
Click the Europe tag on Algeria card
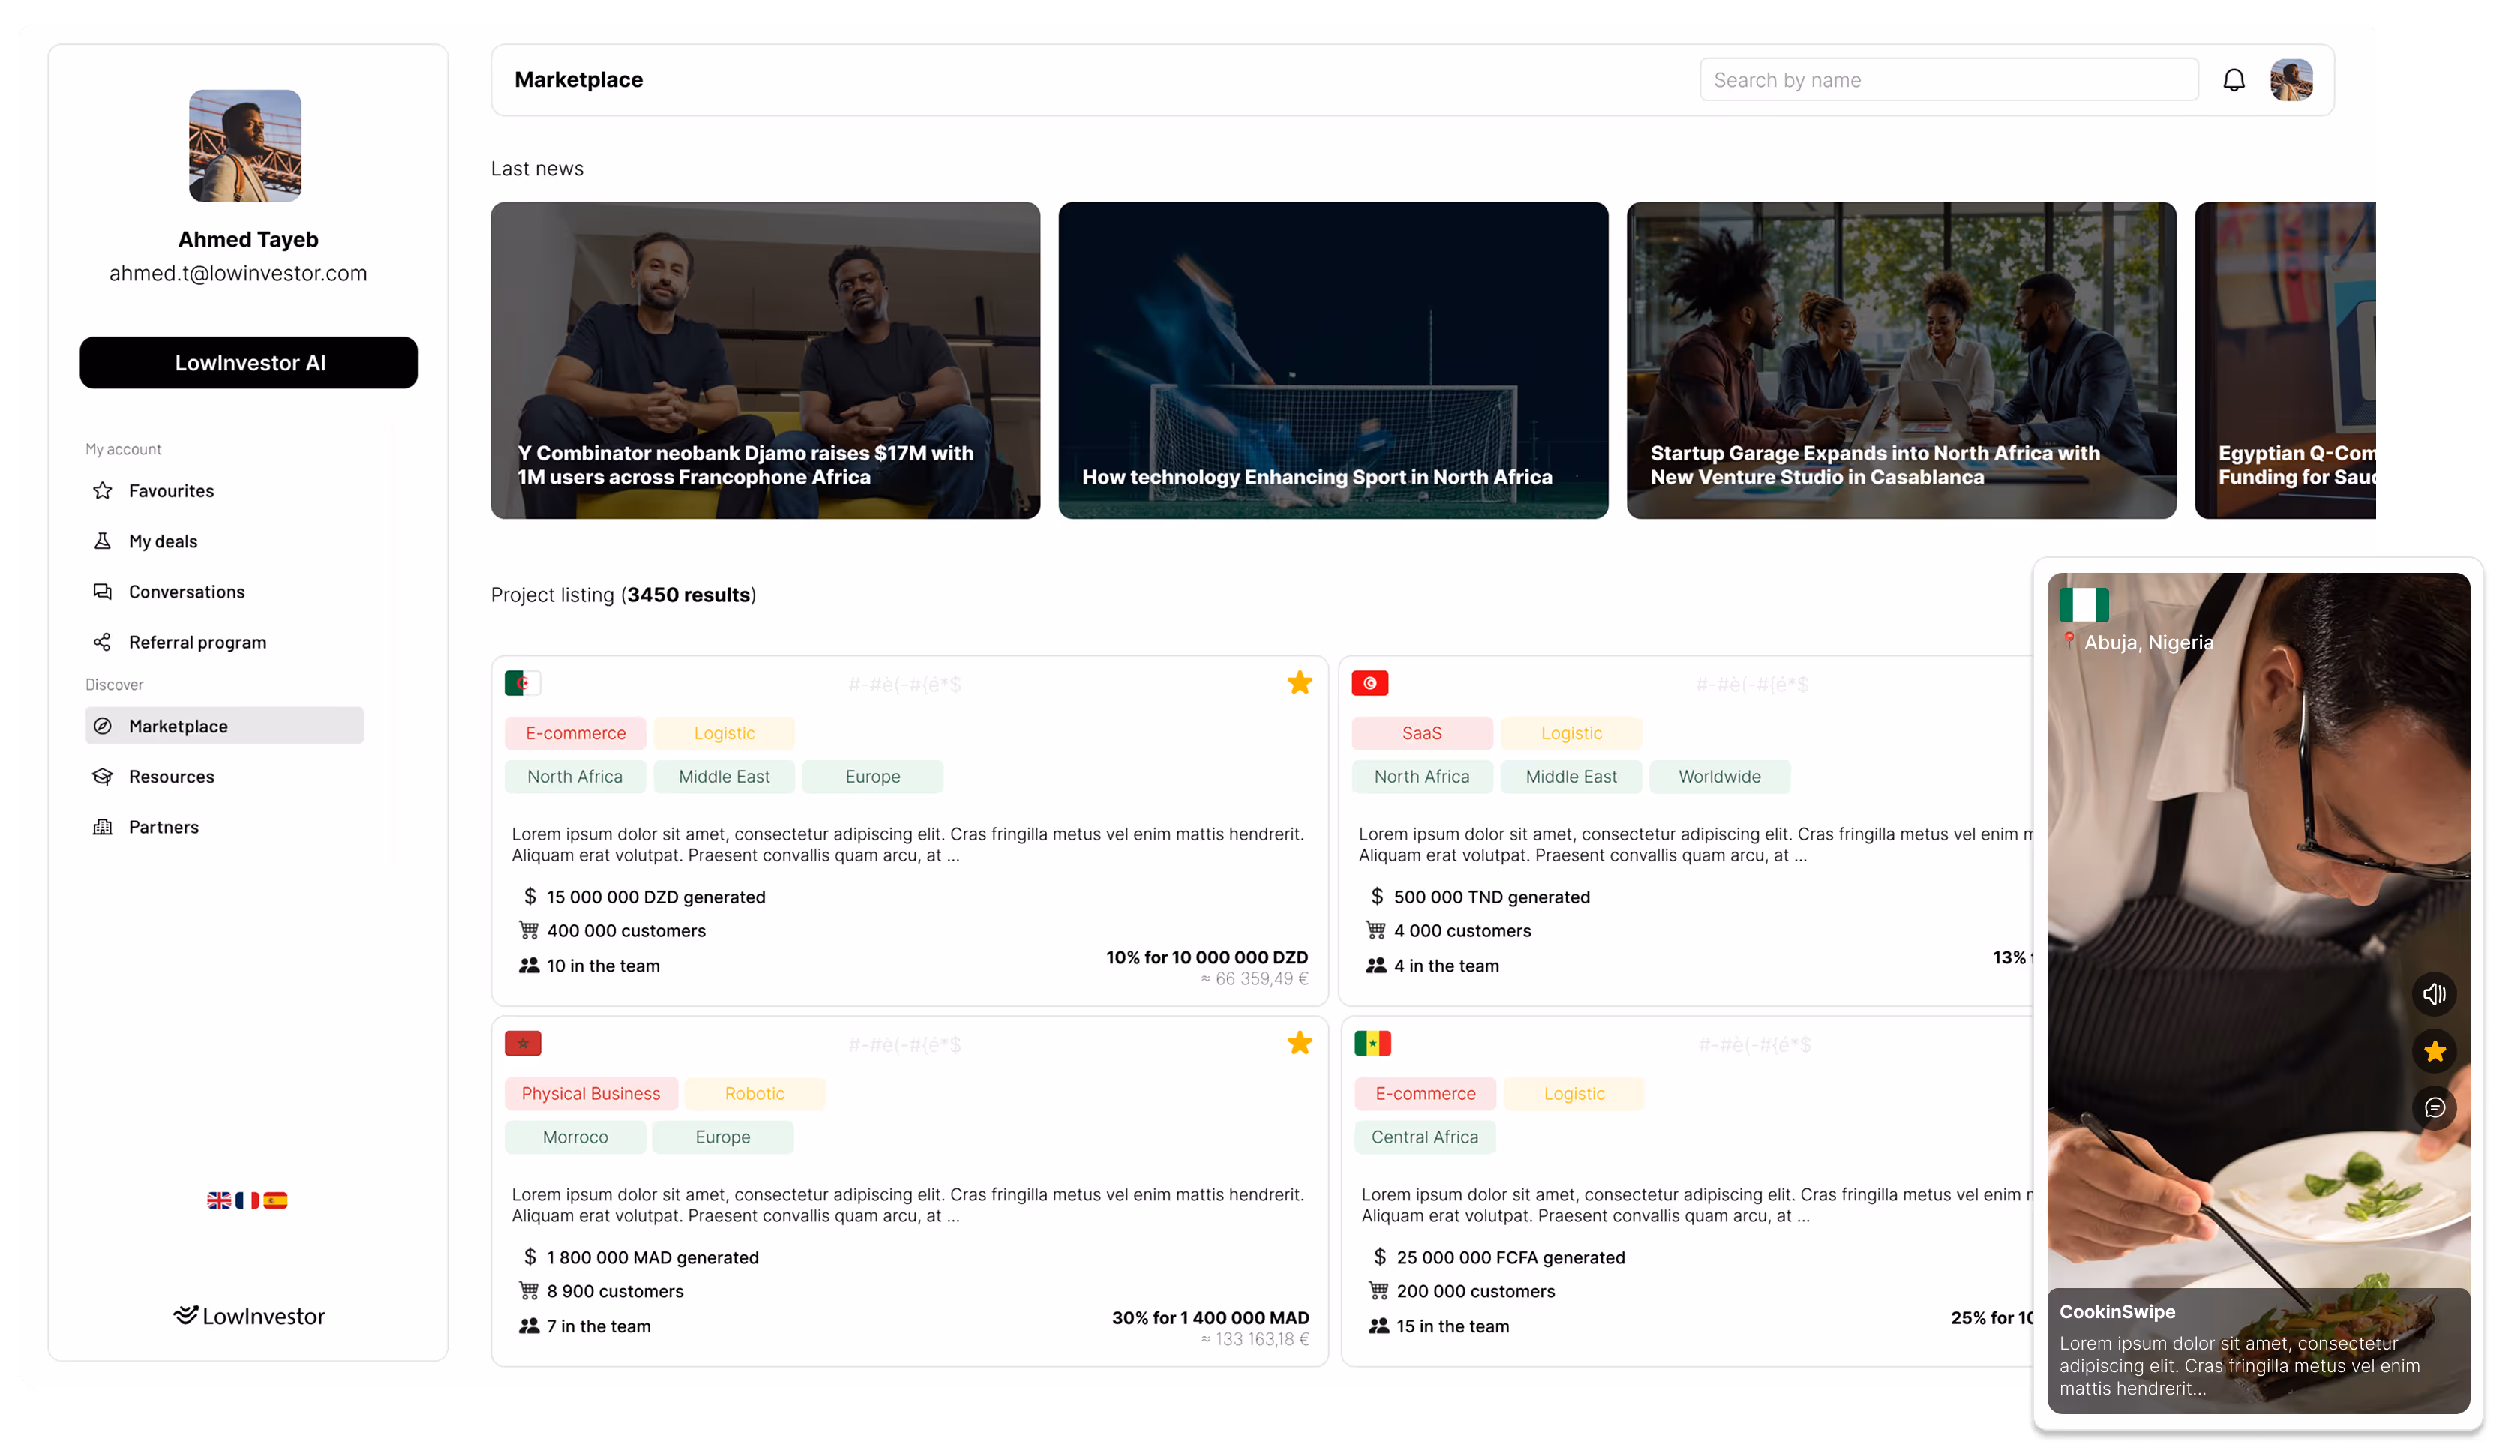coord(872,777)
